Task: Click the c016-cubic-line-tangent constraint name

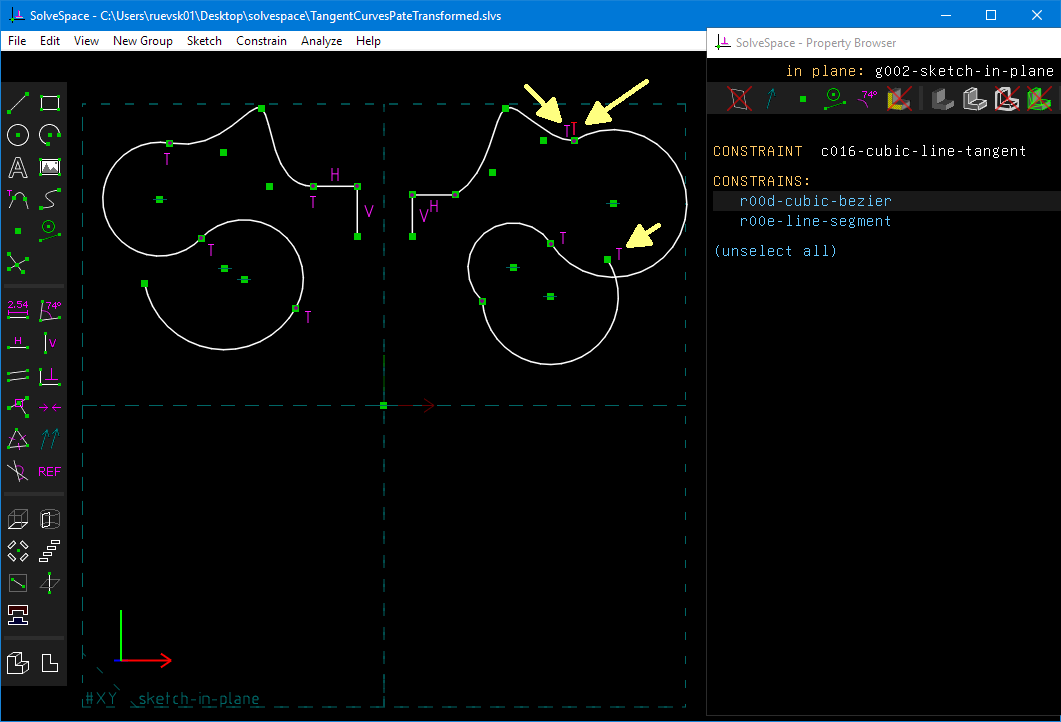Action: (923, 151)
